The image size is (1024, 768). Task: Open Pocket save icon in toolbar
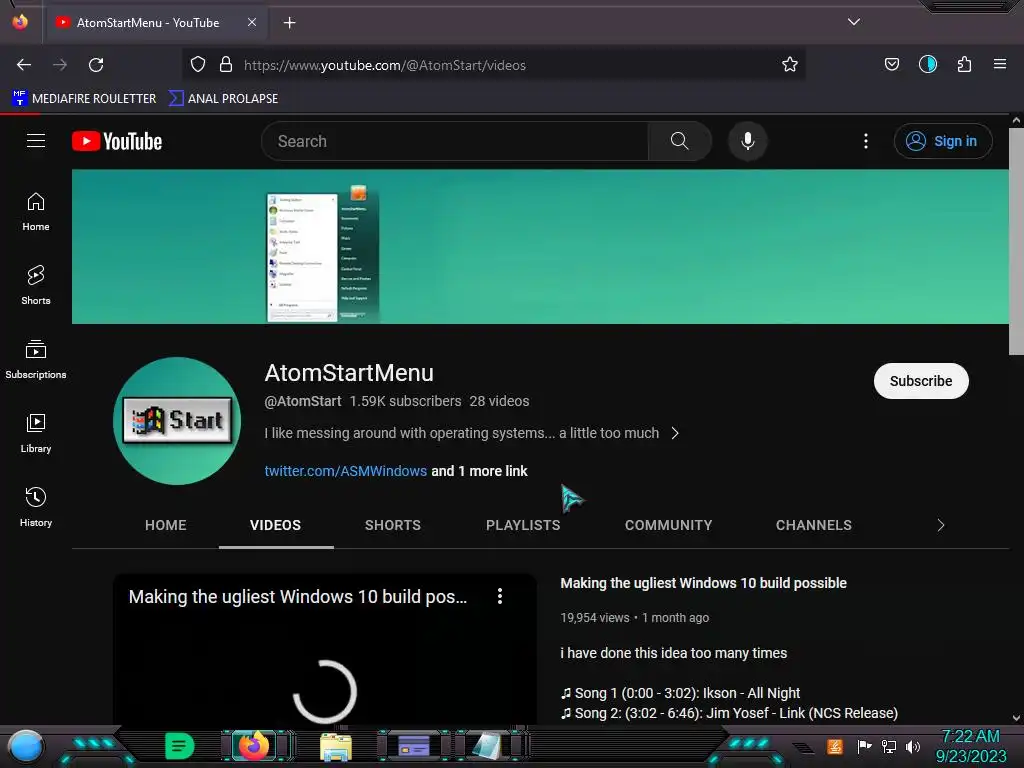[x=891, y=65]
